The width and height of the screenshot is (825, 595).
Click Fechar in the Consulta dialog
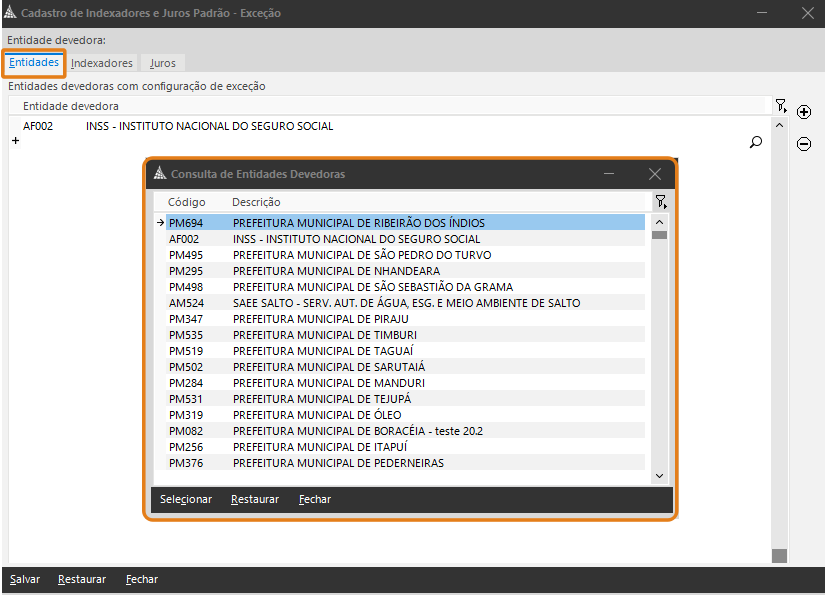coord(315,499)
